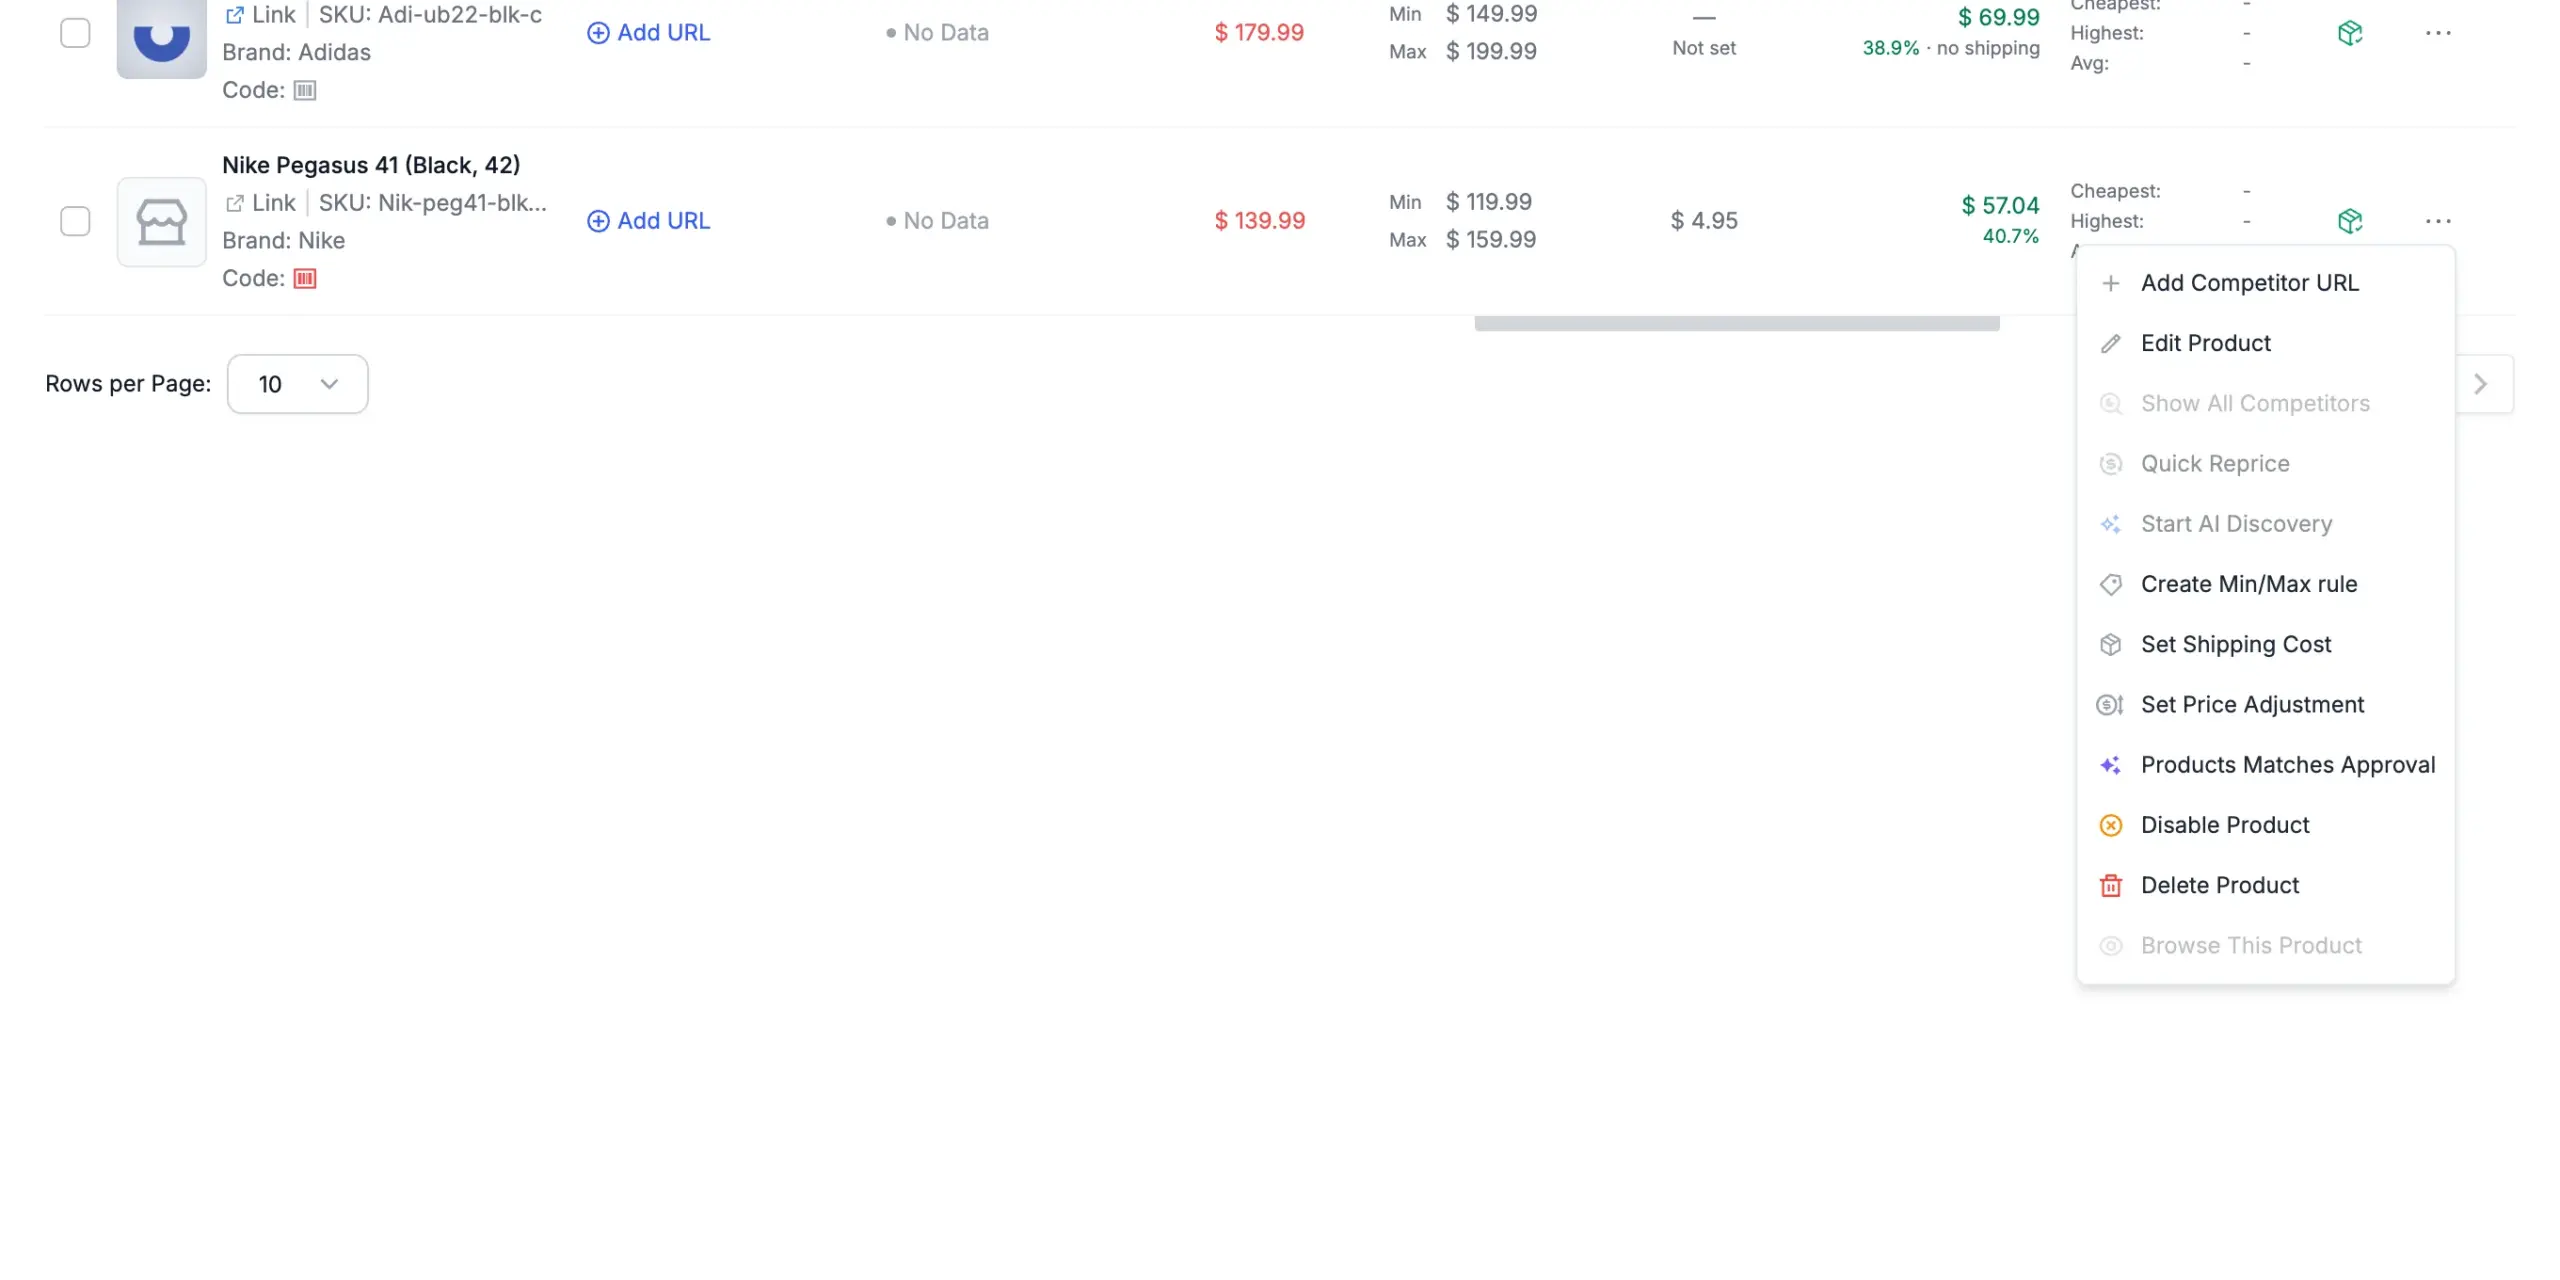Click Max price $ 199.99 for Adidas
Viewport: 2560px width, 1280px height.
[1491, 51]
